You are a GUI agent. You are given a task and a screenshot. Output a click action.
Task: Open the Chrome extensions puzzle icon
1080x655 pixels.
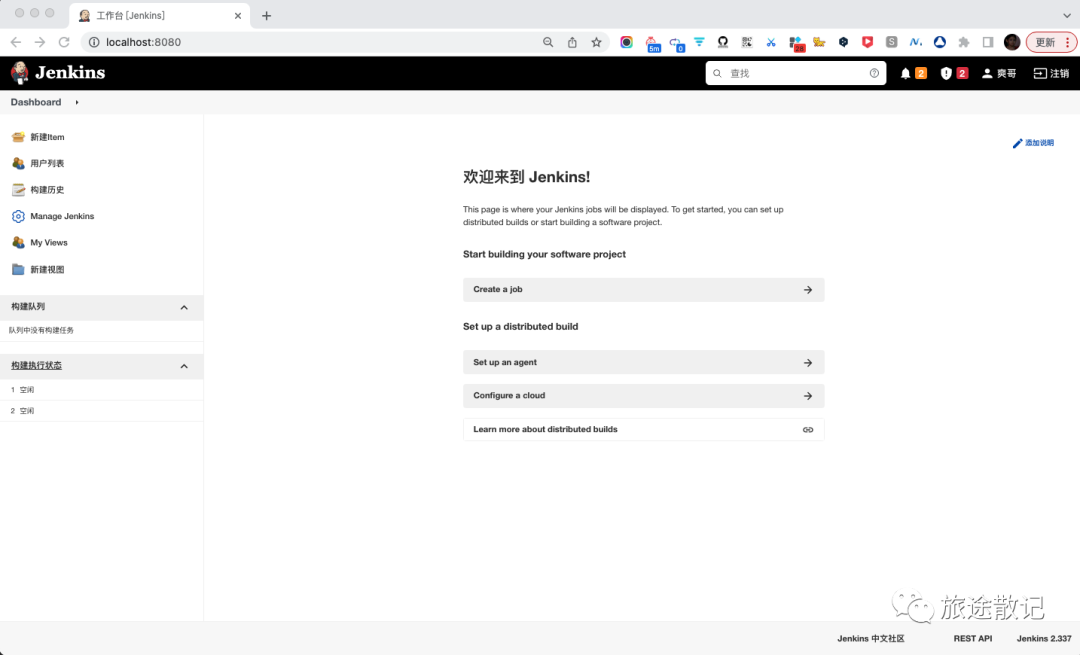coord(964,42)
